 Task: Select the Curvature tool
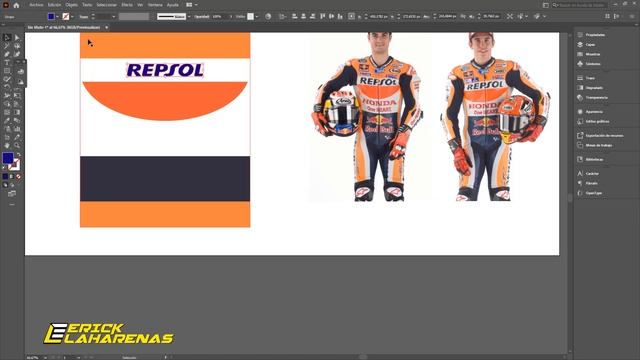click(17, 54)
